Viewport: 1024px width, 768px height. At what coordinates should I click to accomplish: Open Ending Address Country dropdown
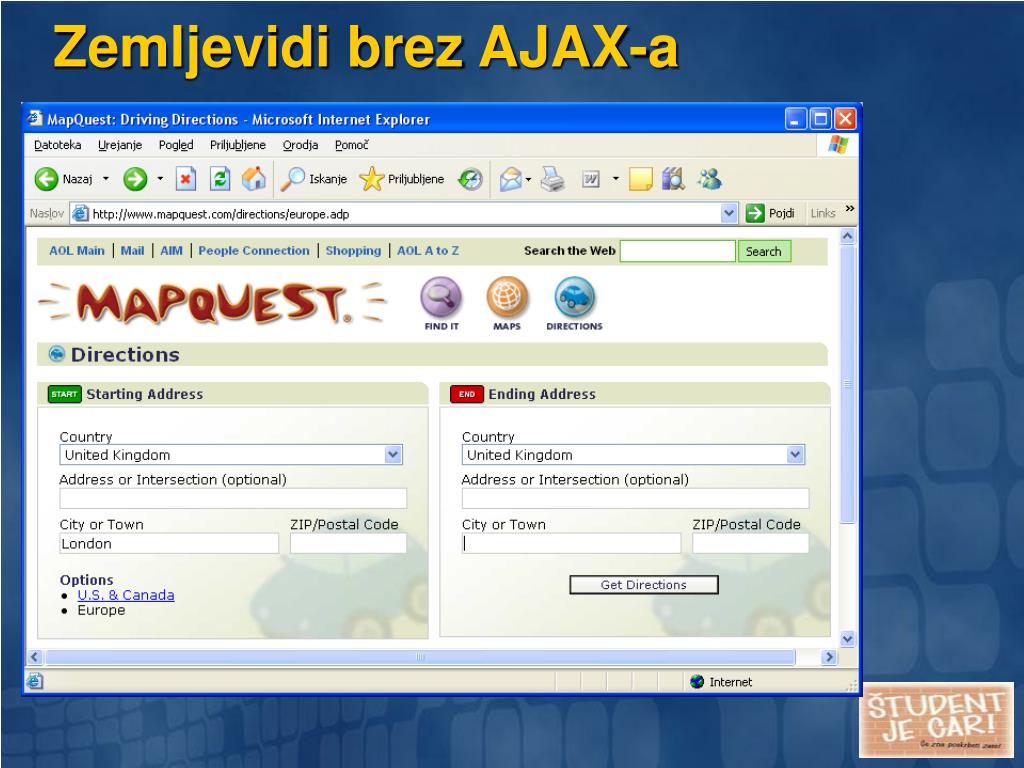(x=795, y=455)
